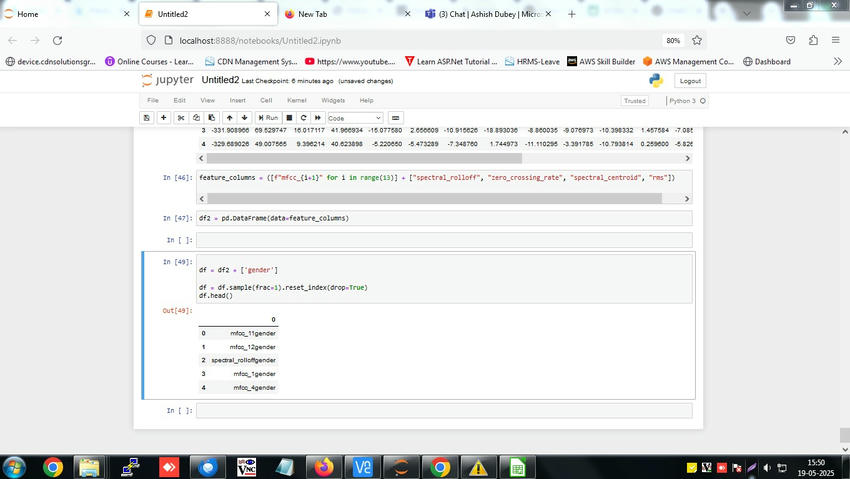
Task: Open the File menu
Action: (x=153, y=100)
